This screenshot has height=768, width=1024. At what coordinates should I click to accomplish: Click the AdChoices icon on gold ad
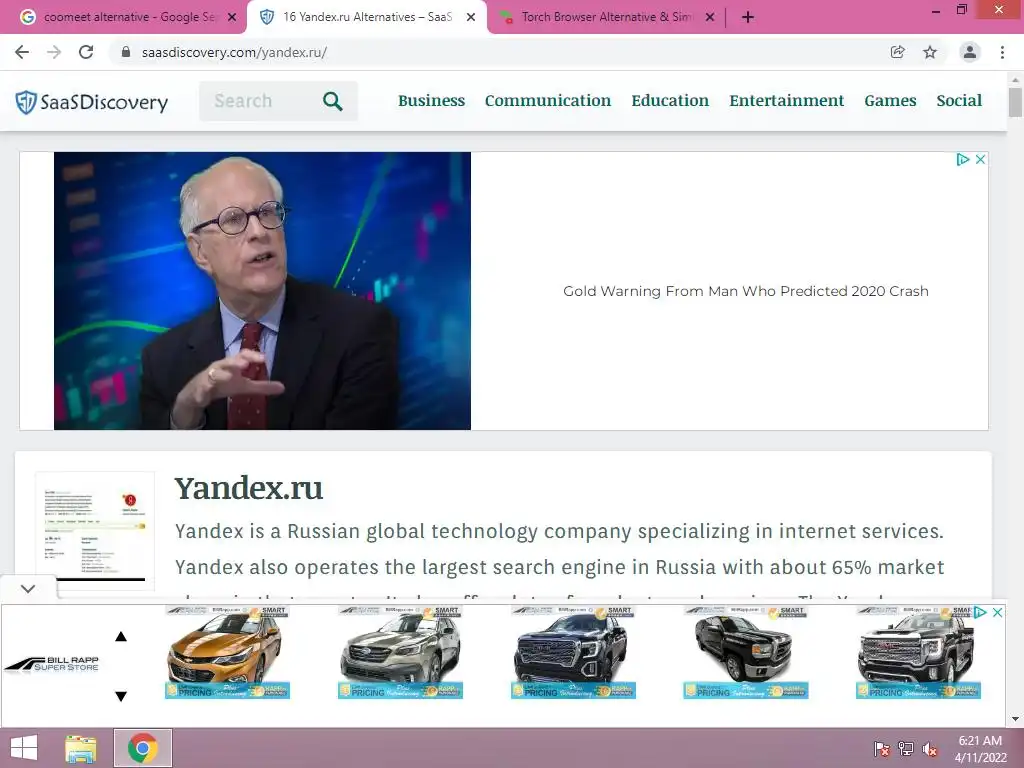coord(962,159)
